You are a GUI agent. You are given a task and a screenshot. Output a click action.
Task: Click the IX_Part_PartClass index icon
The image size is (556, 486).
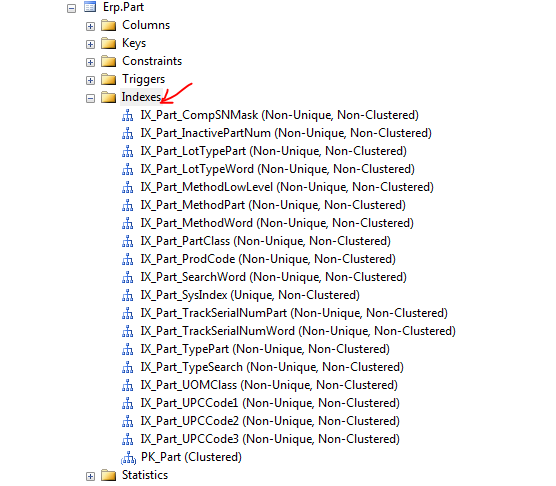(128, 242)
